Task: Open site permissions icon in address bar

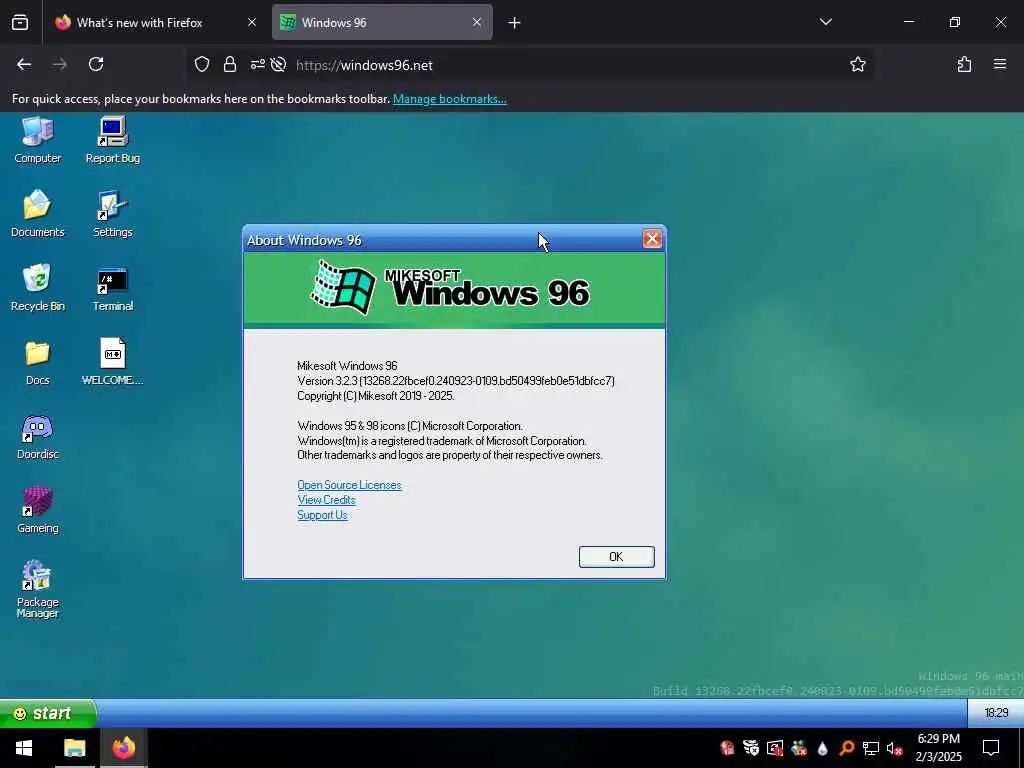Action: 258,64
